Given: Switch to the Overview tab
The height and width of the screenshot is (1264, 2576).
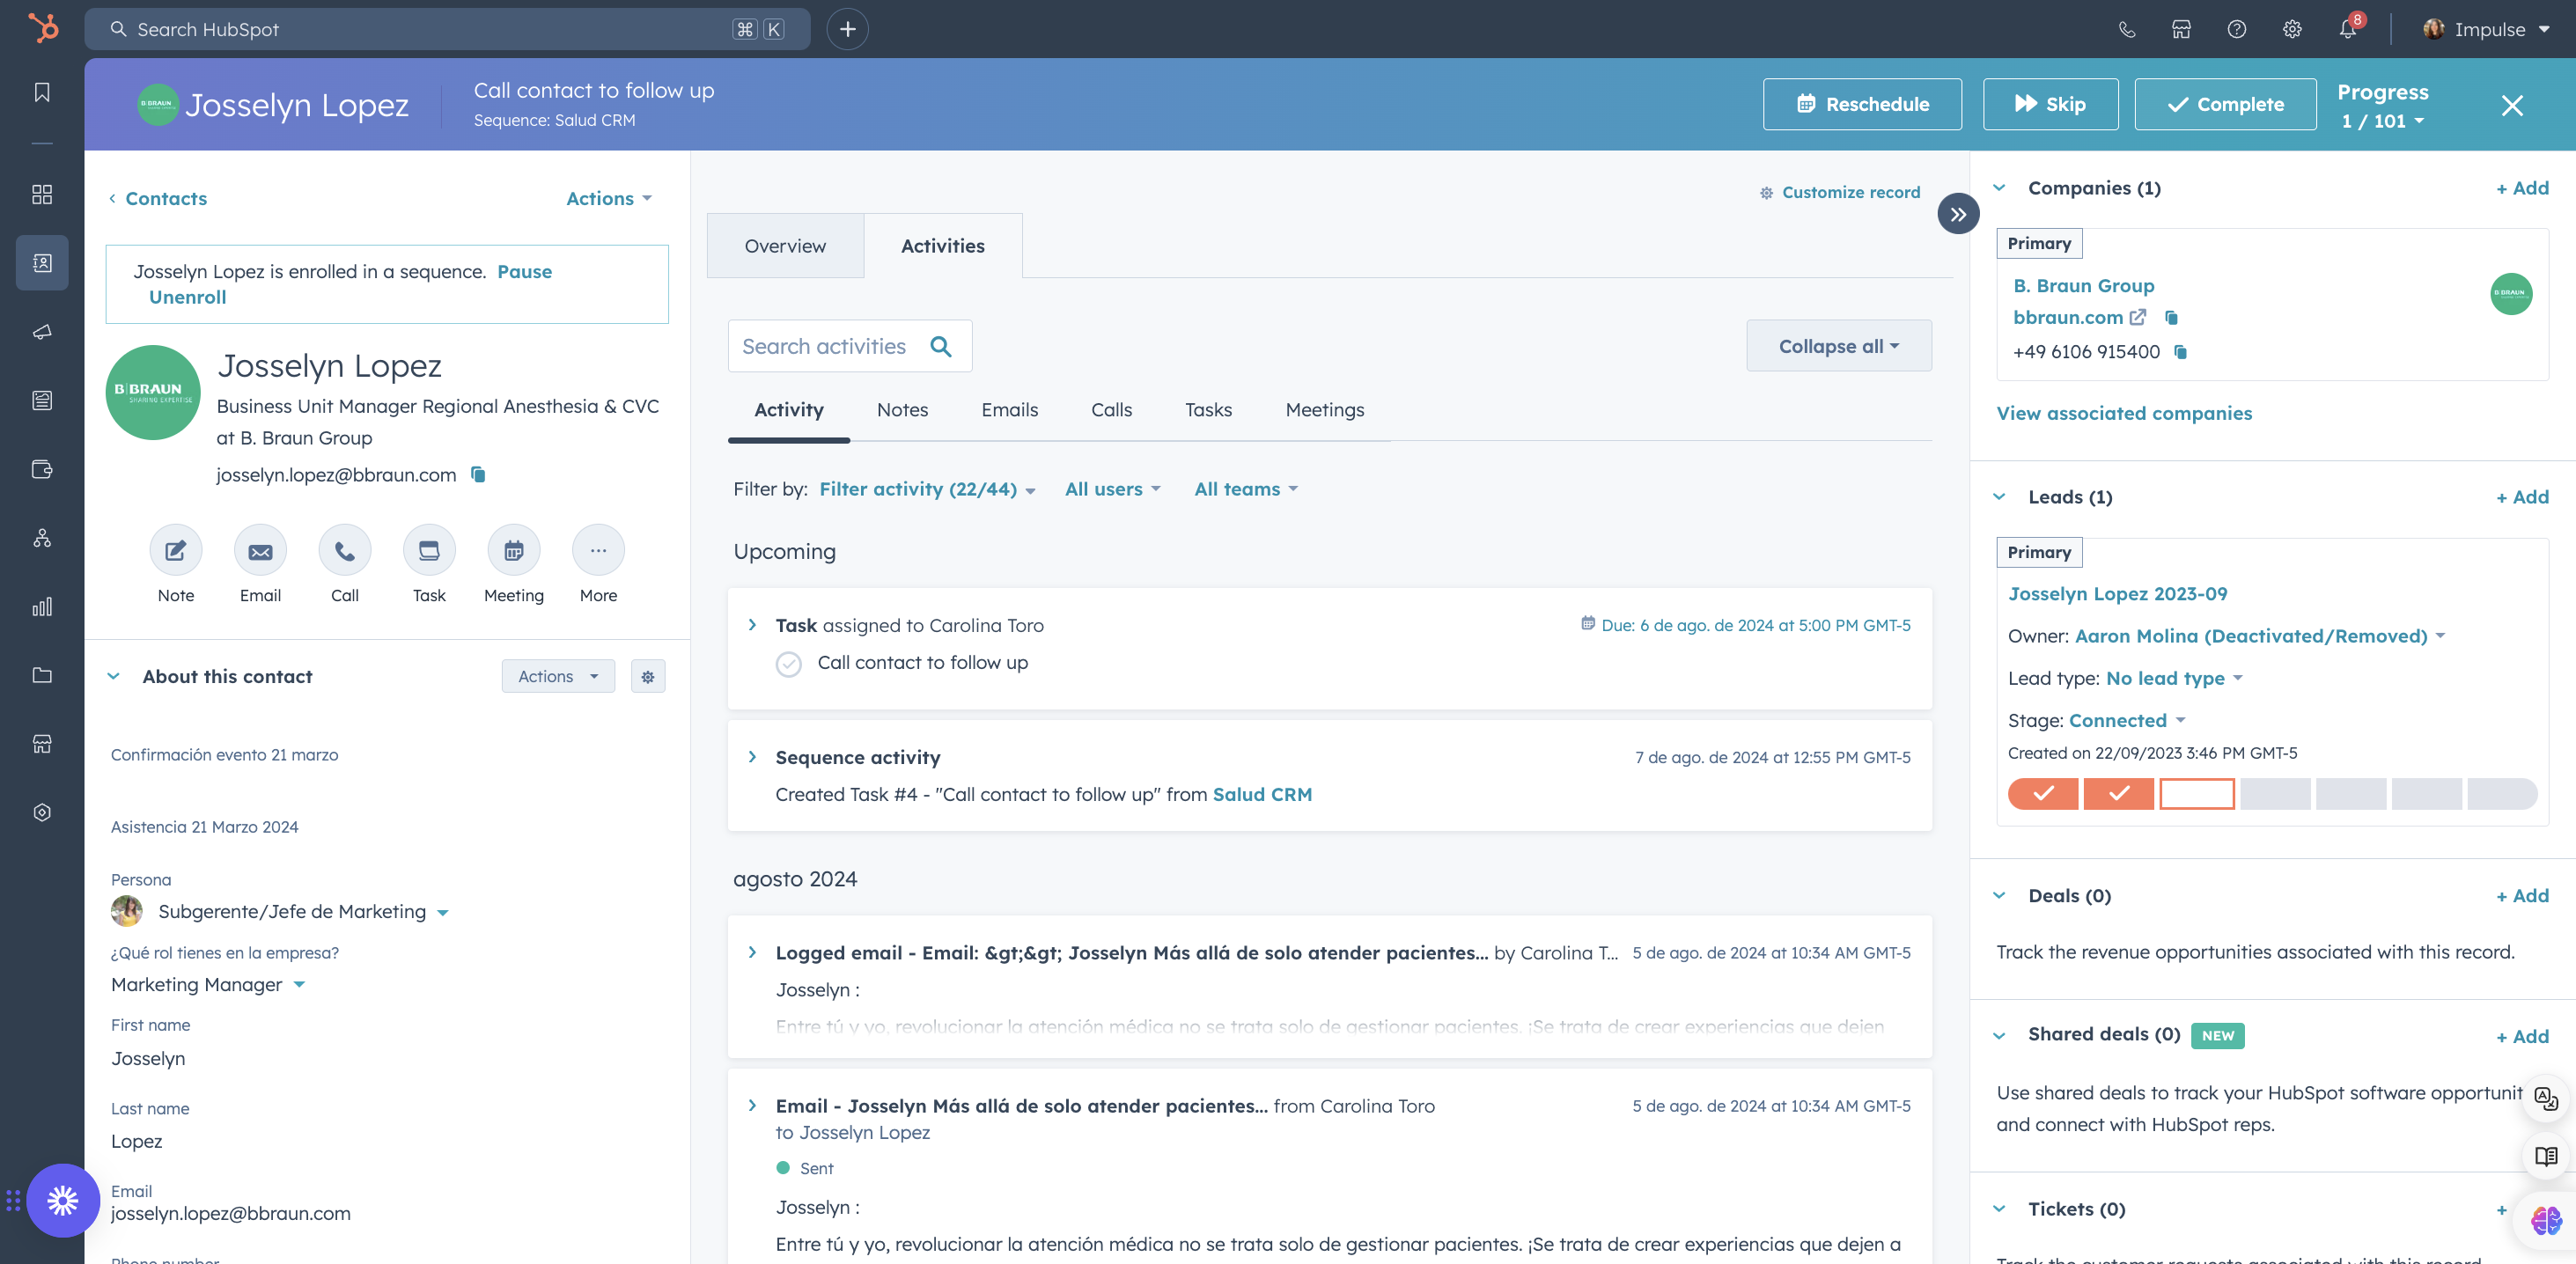Looking at the screenshot, I should click(x=784, y=246).
